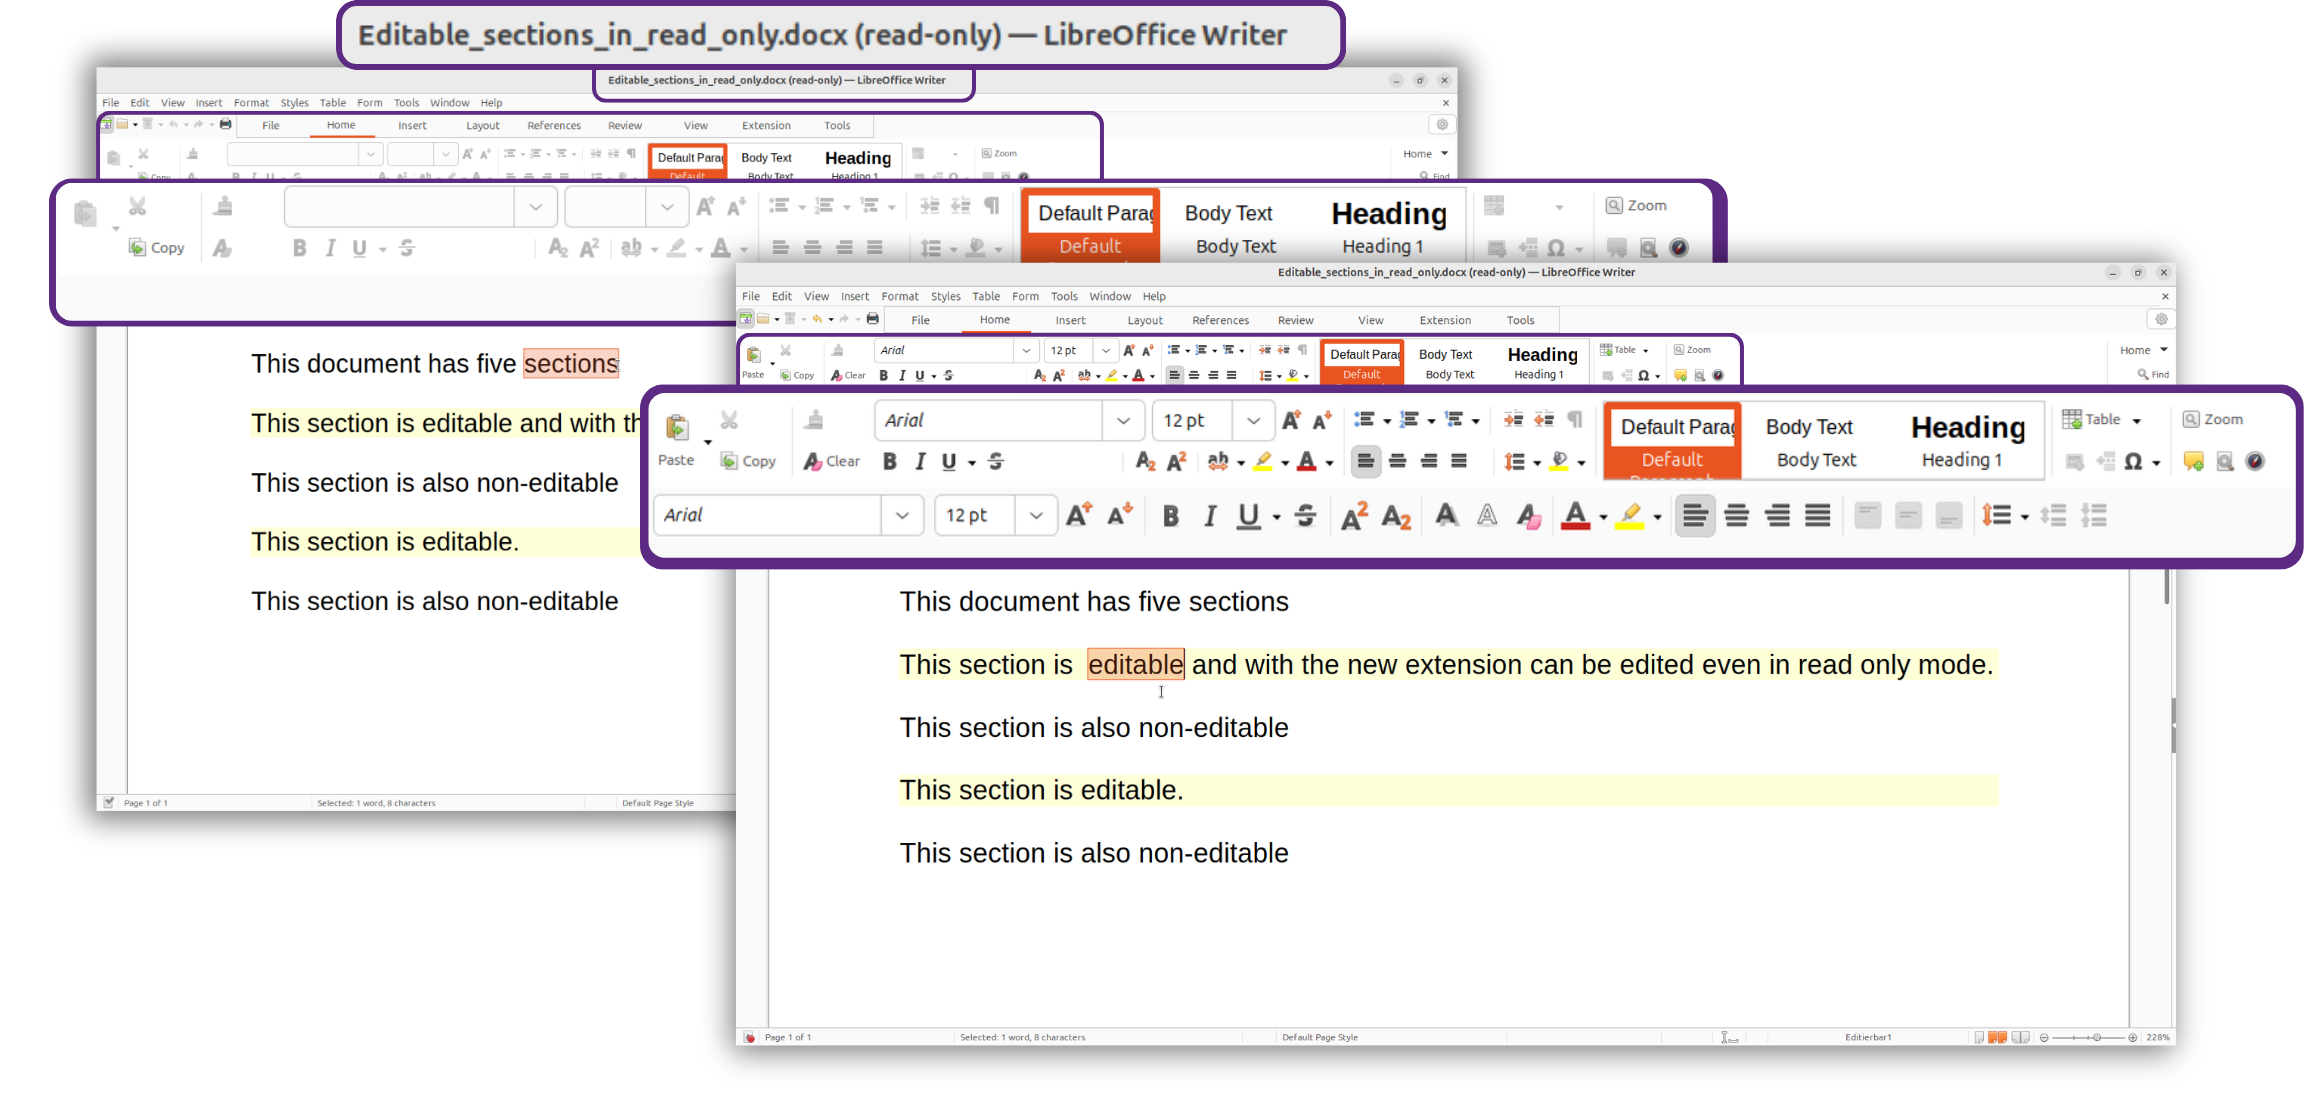Click the superscript icon in enlarged bottom formatting row
The image size is (2304, 1099).
coord(1354,515)
